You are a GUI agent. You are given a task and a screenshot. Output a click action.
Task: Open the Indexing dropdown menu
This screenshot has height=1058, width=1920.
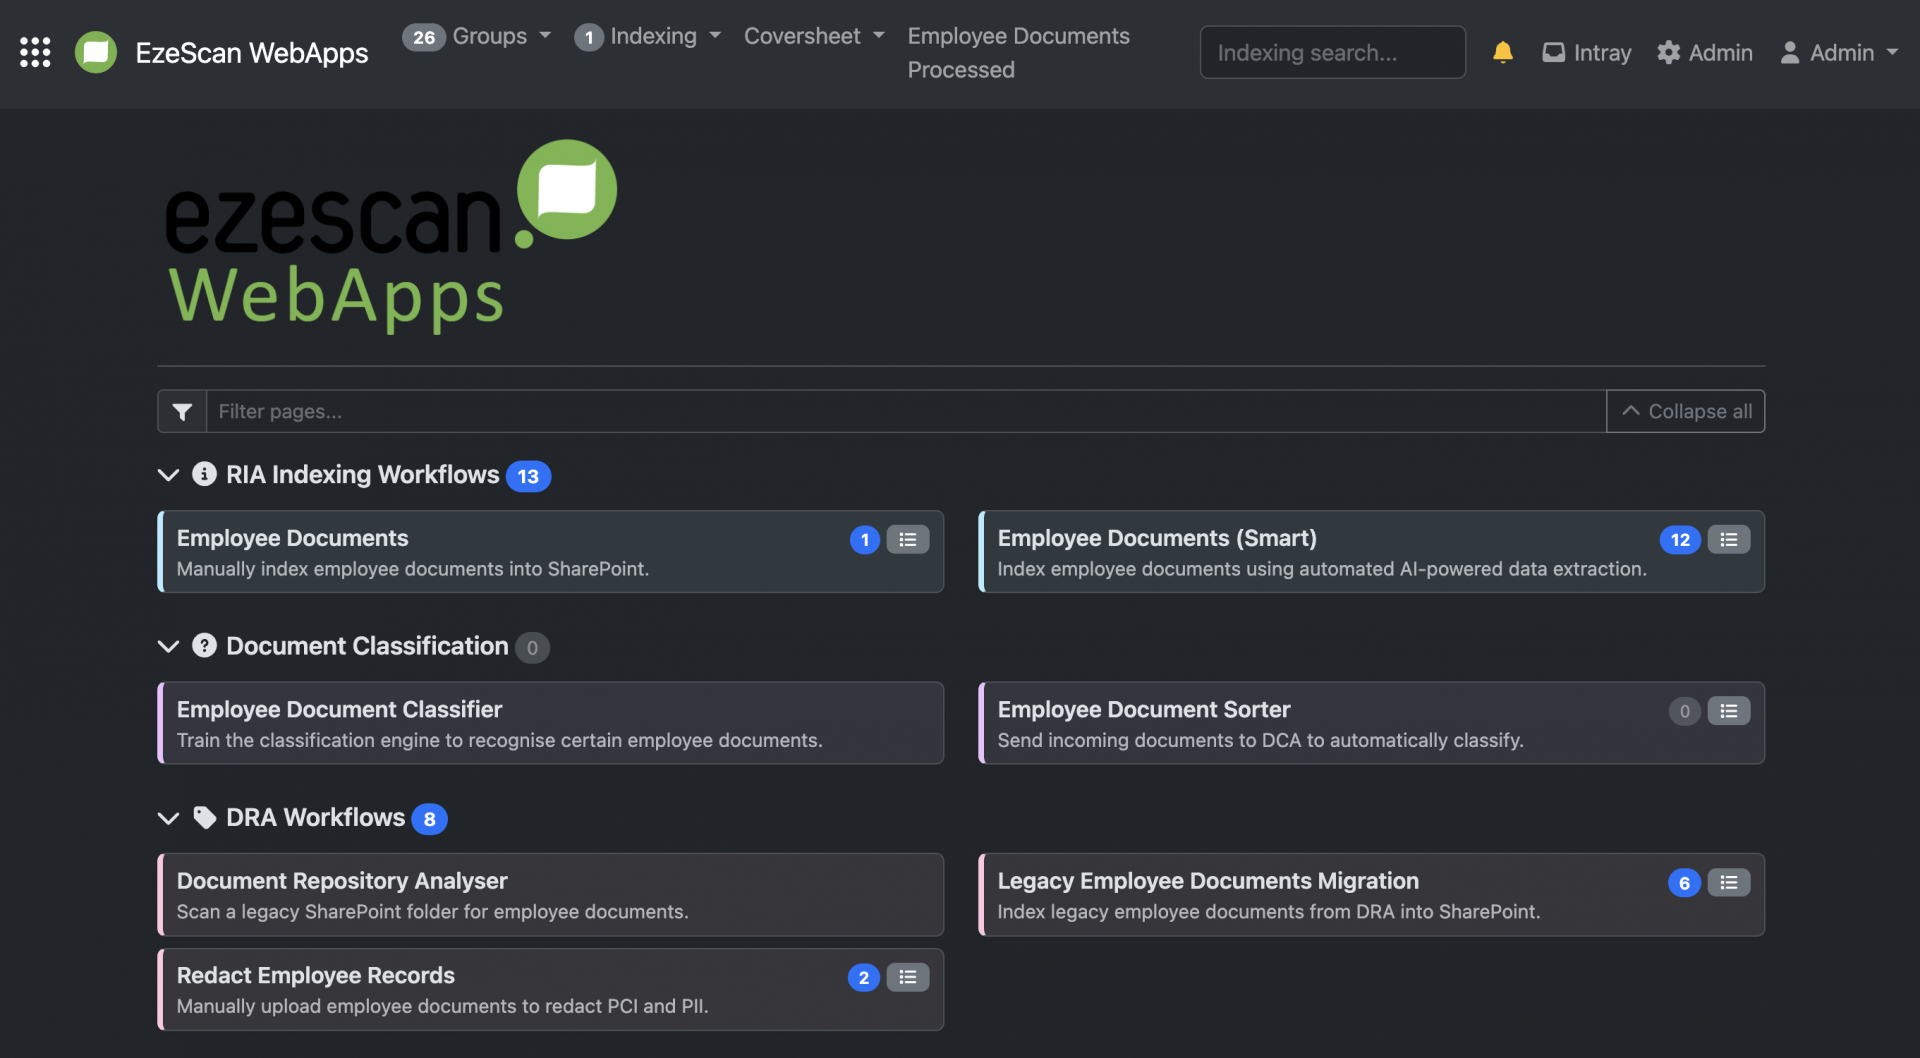pyautogui.click(x=648, y=36)
